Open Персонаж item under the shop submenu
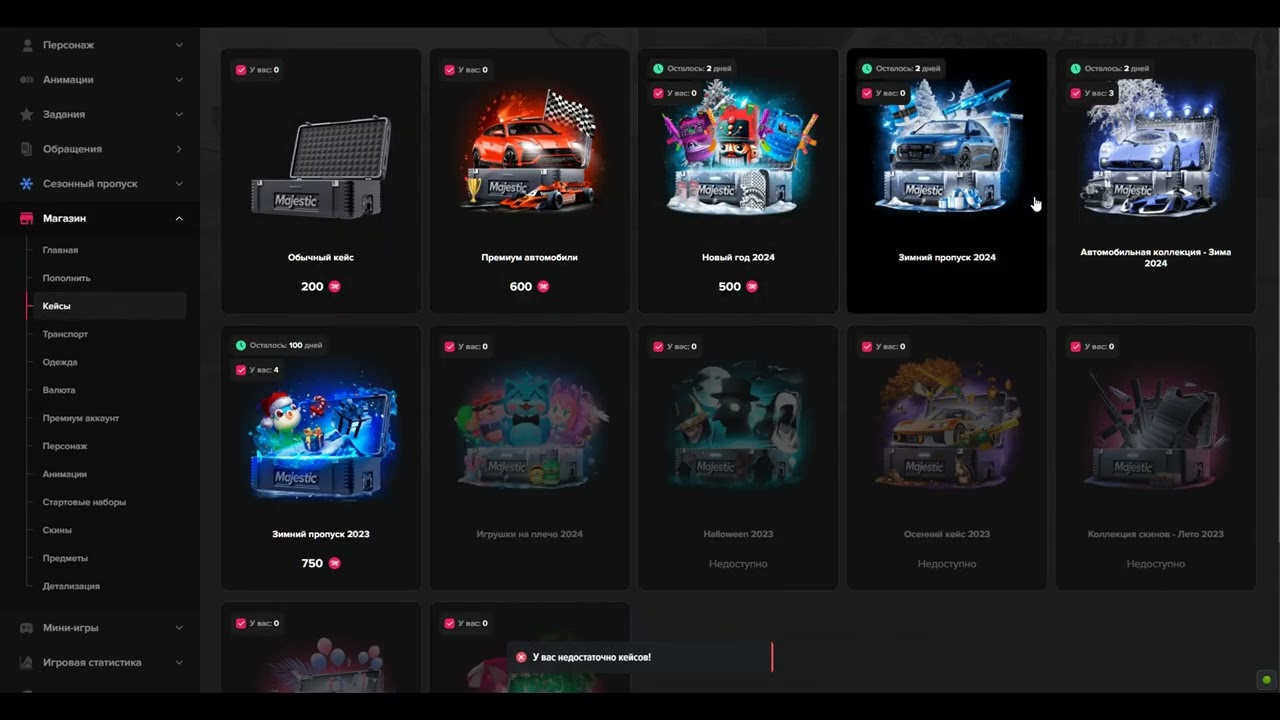The image size is (1280, 720). pos(65,446)
